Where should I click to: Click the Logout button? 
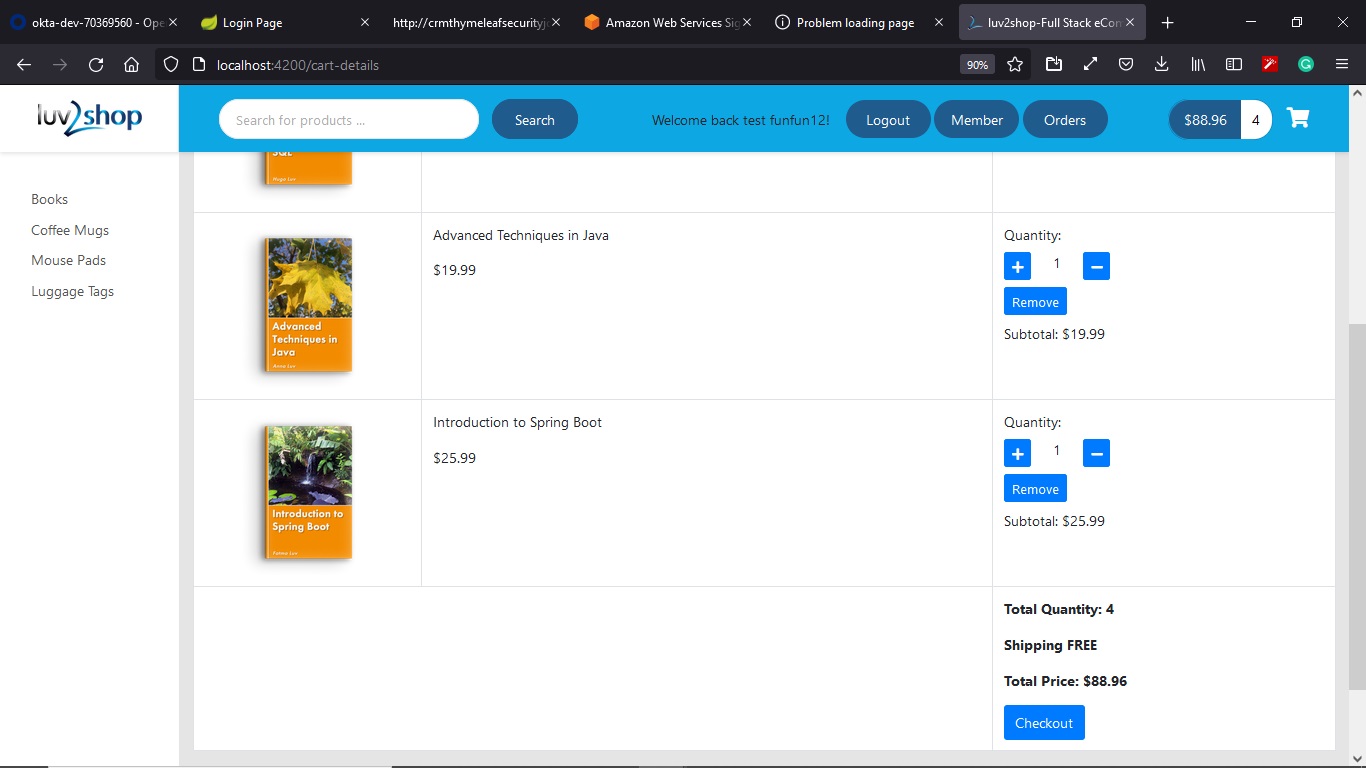tap(888, 119)
